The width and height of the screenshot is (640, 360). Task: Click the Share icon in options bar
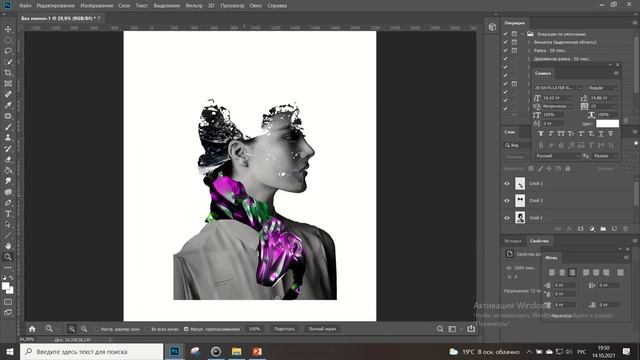click(x=471, y=329)
